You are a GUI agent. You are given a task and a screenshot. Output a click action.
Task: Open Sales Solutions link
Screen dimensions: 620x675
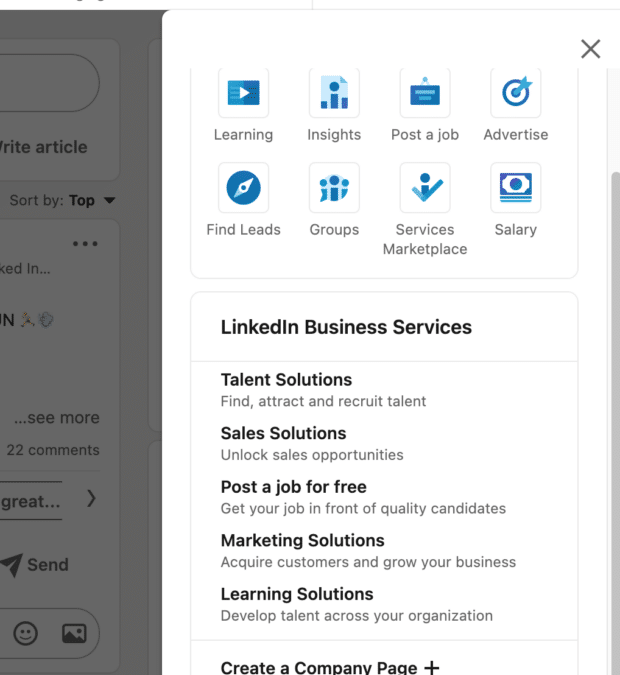tap(283, 433)
